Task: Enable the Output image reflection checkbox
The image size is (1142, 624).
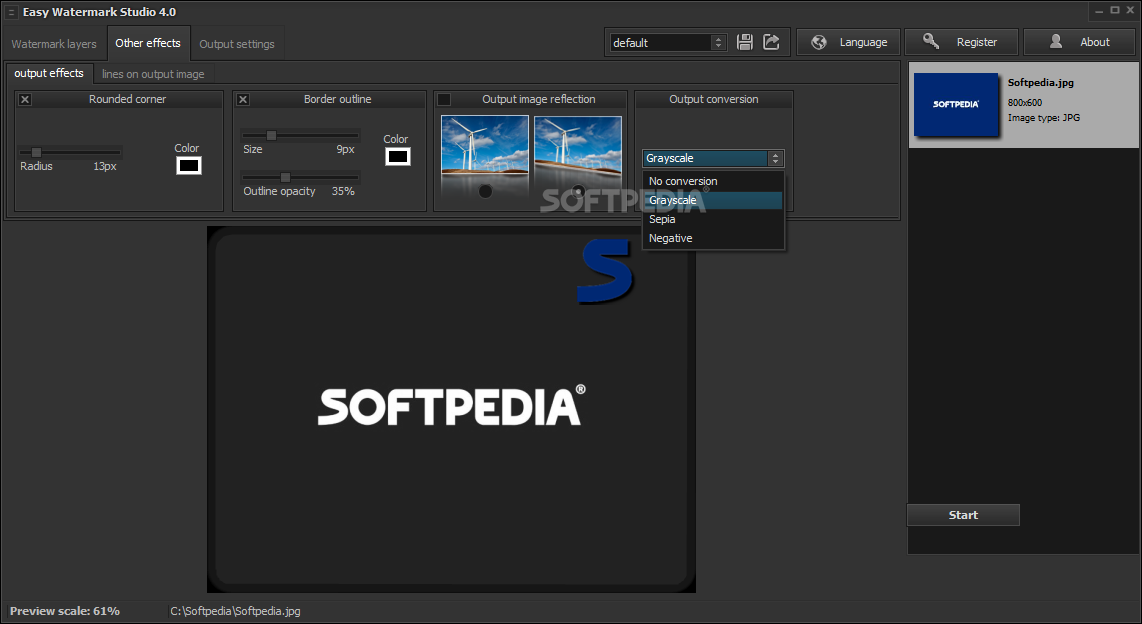Action: [444, 100]
